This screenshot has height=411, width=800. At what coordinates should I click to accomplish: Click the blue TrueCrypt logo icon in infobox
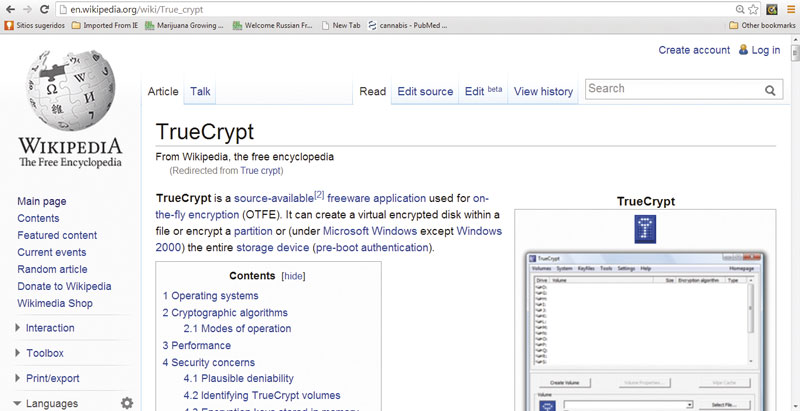(x=645, y=229)
